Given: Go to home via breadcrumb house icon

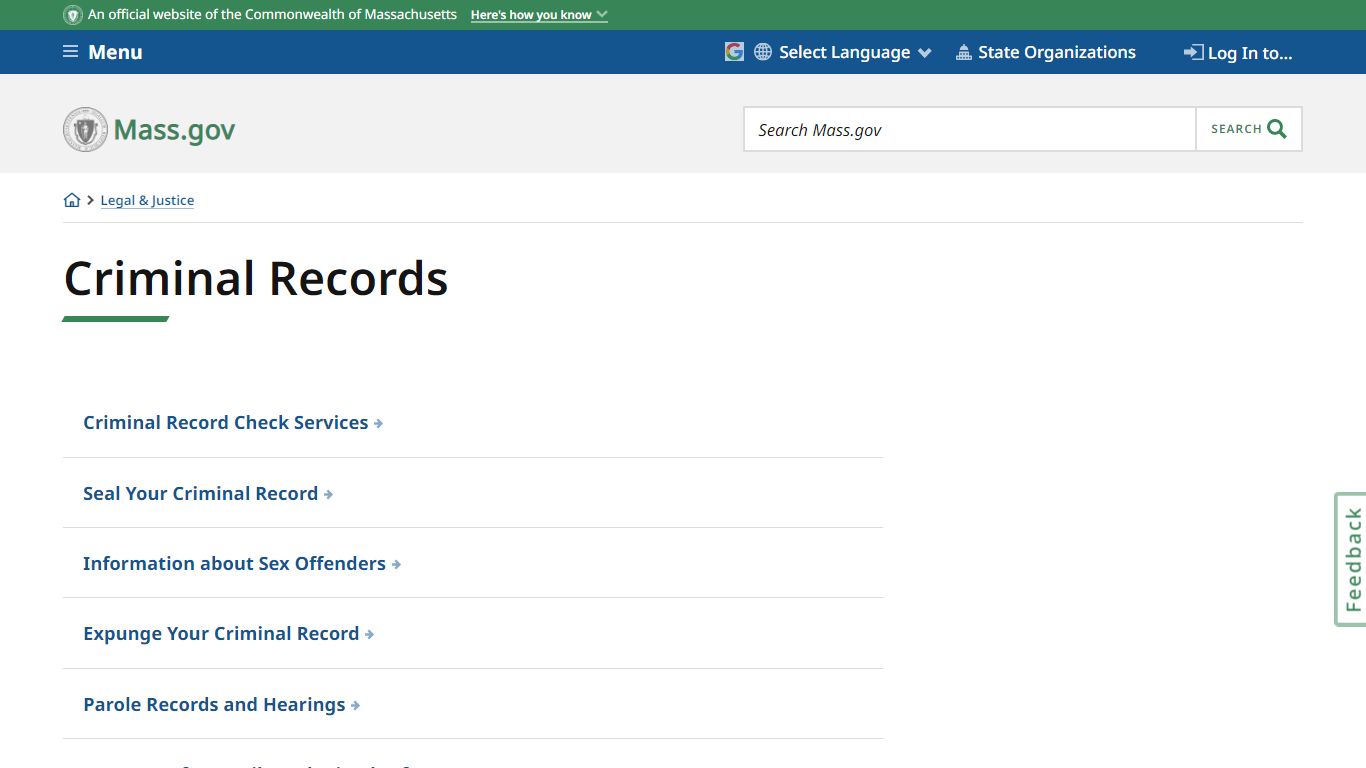Looking at the screenshot, I should pos(72,200).
